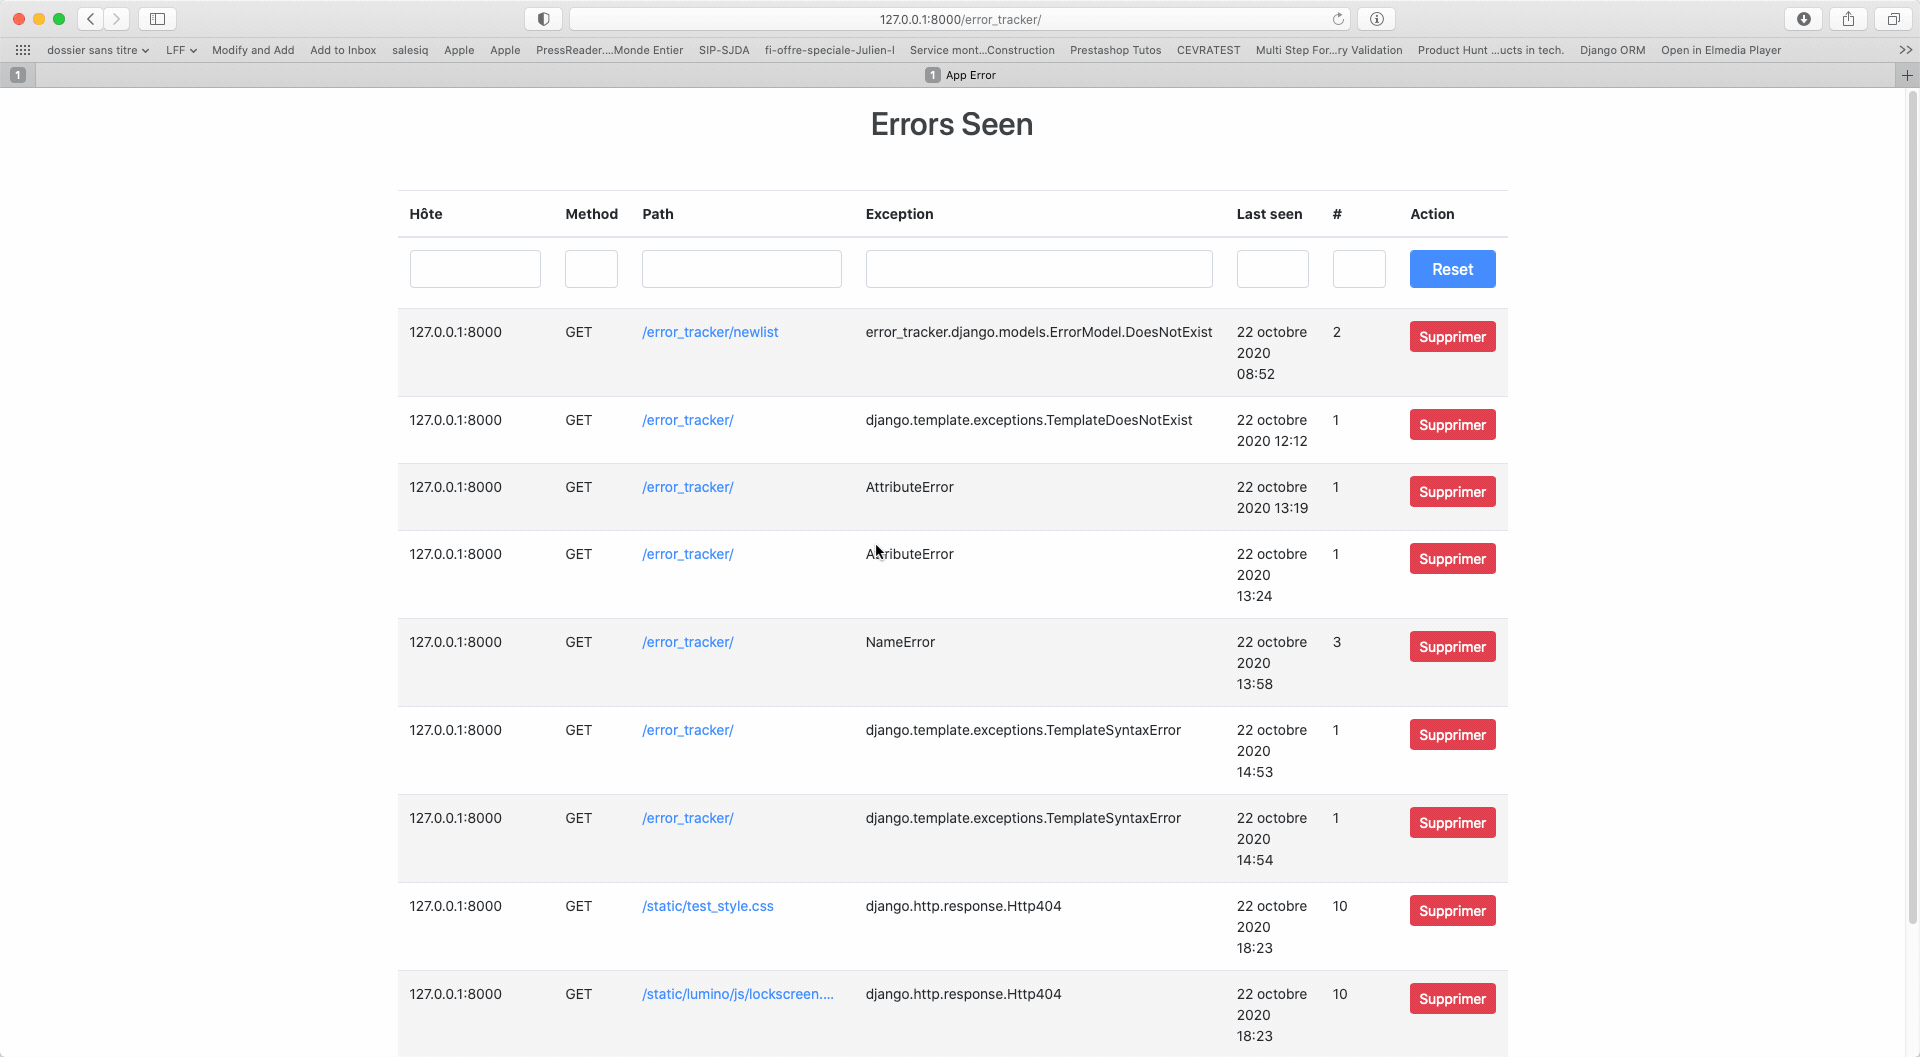Click the Safari back navigation arrow

[x=91, y=19]
